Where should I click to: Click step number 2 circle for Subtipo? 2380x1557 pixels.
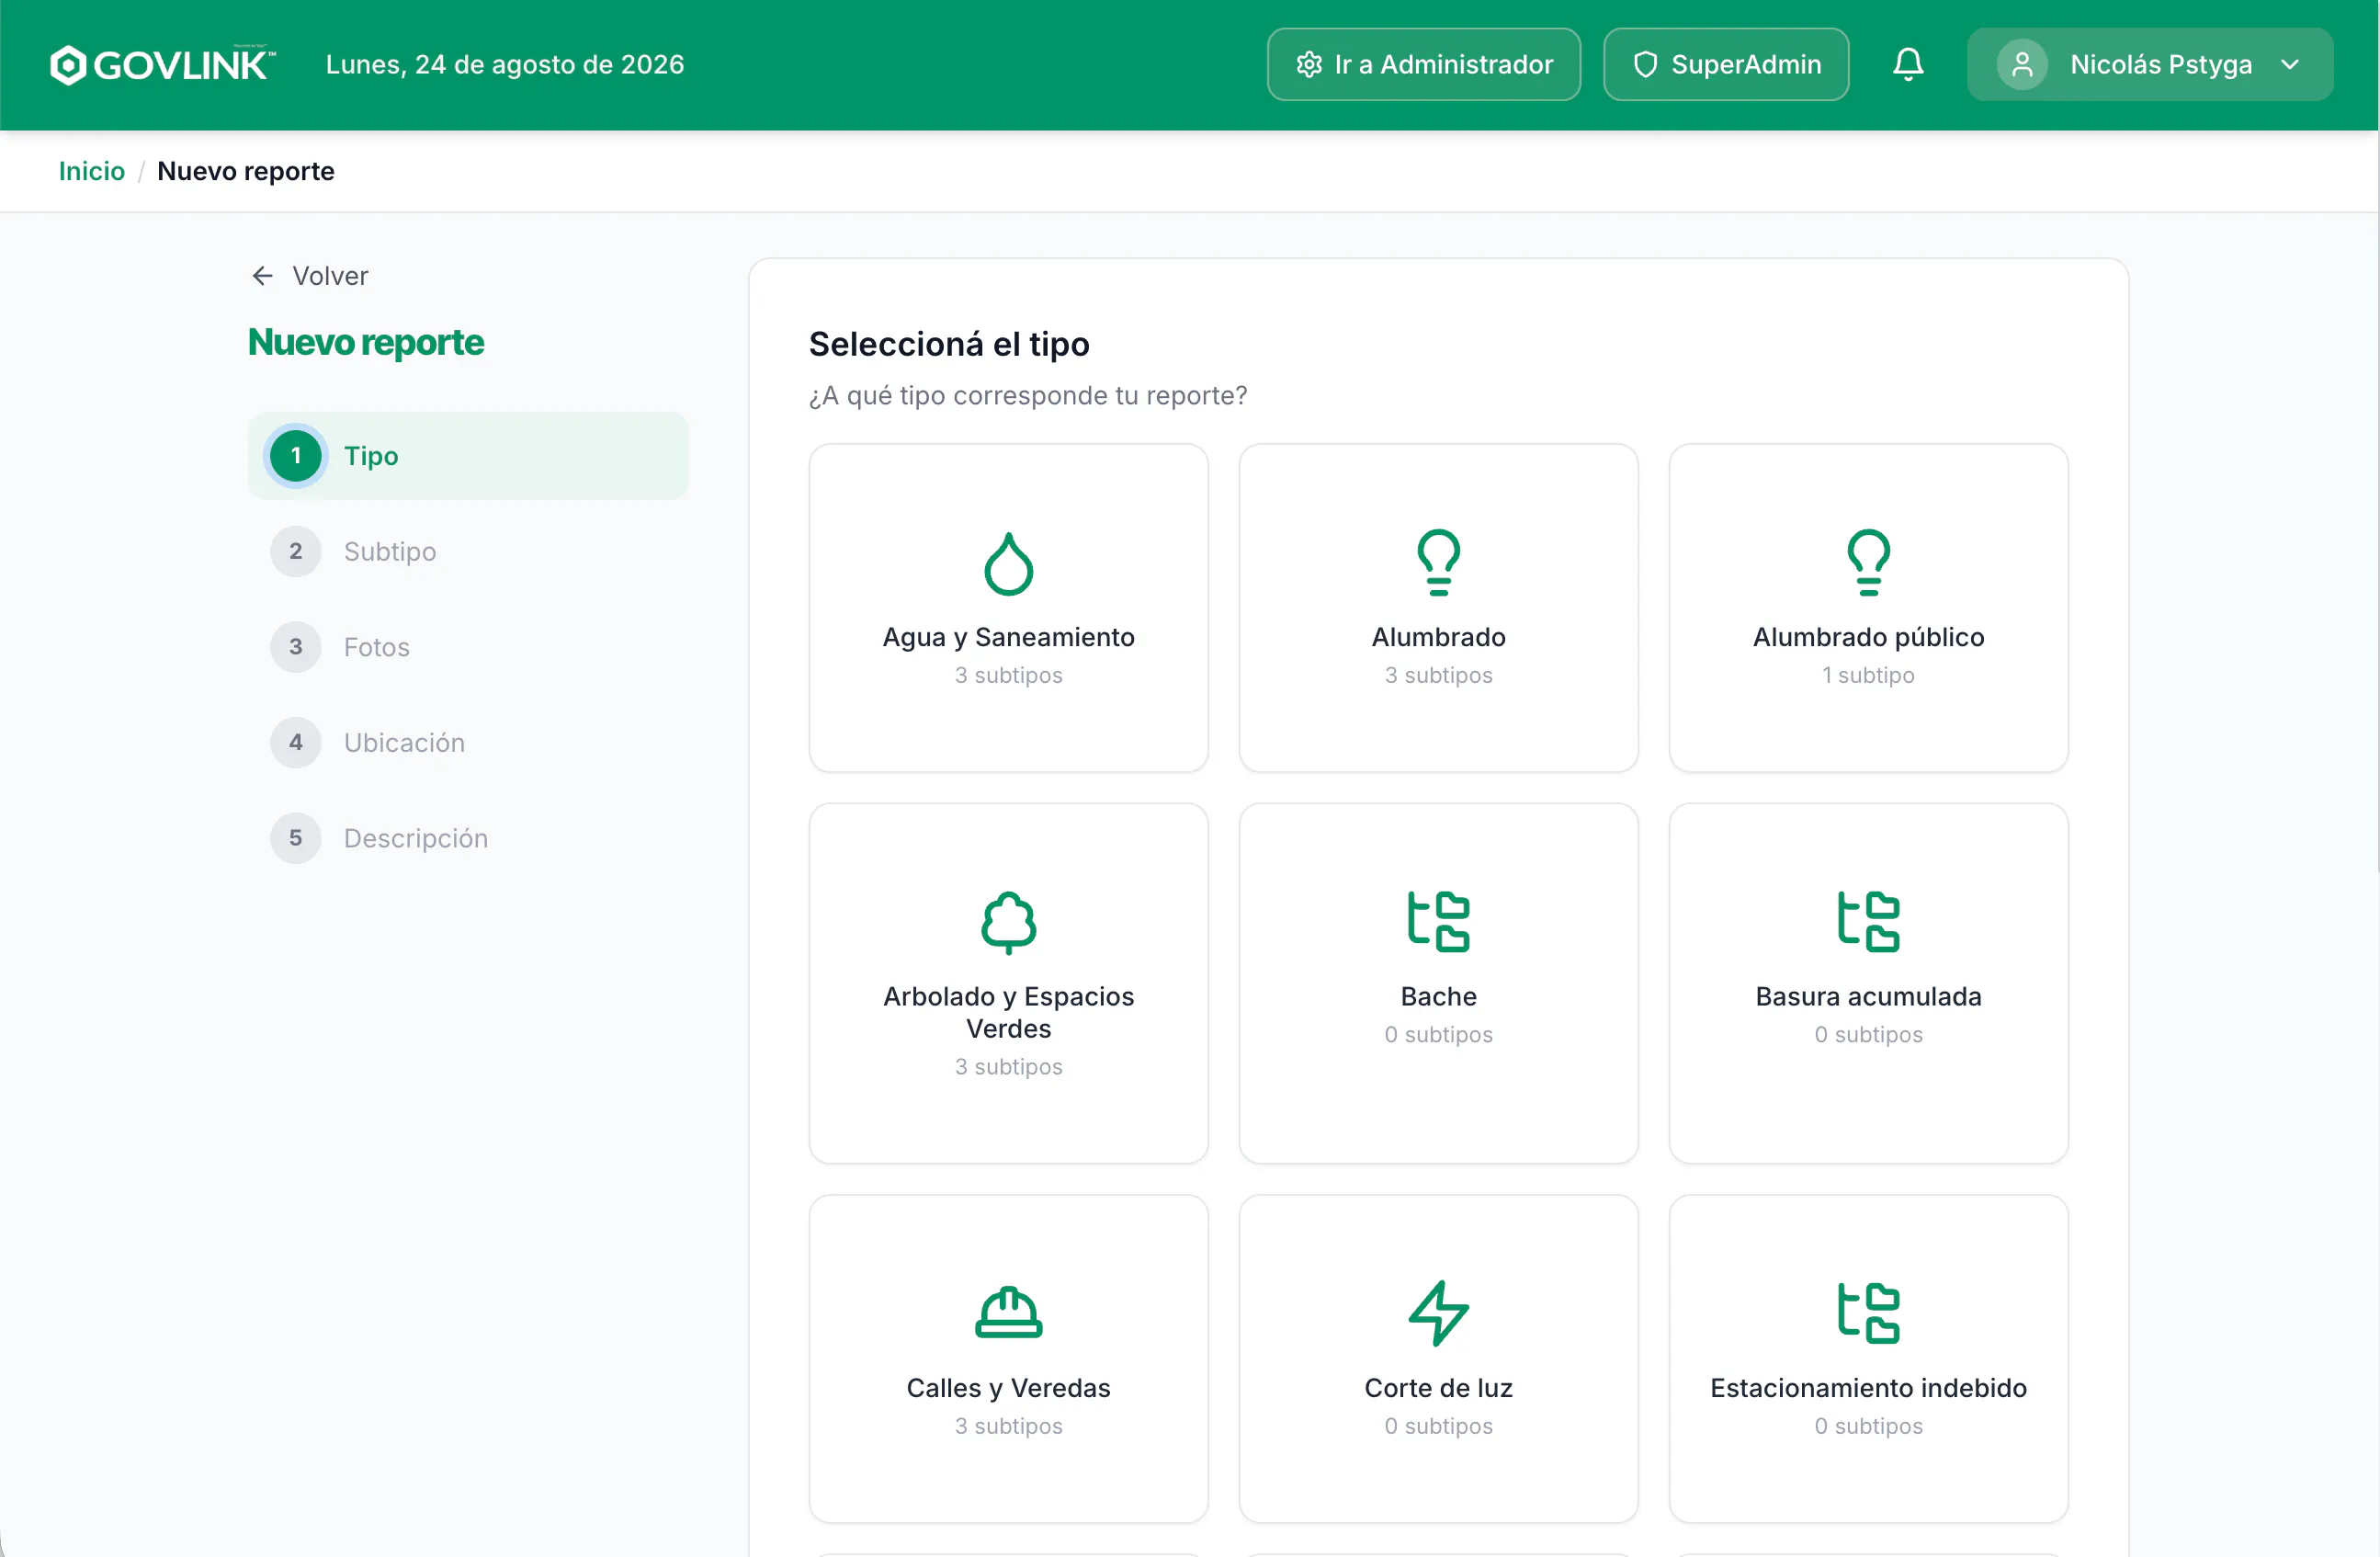[296, 552]
